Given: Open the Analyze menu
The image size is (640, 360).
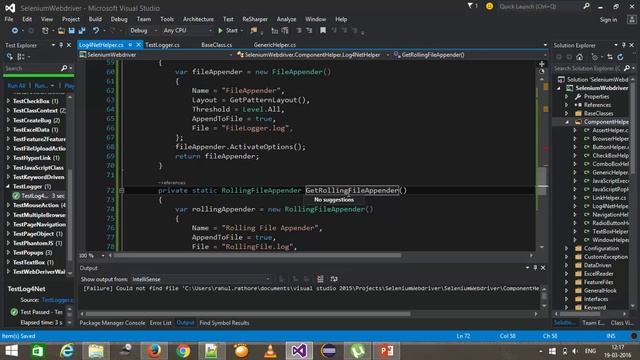Looking at the screenshot, I should pos(286,19).
